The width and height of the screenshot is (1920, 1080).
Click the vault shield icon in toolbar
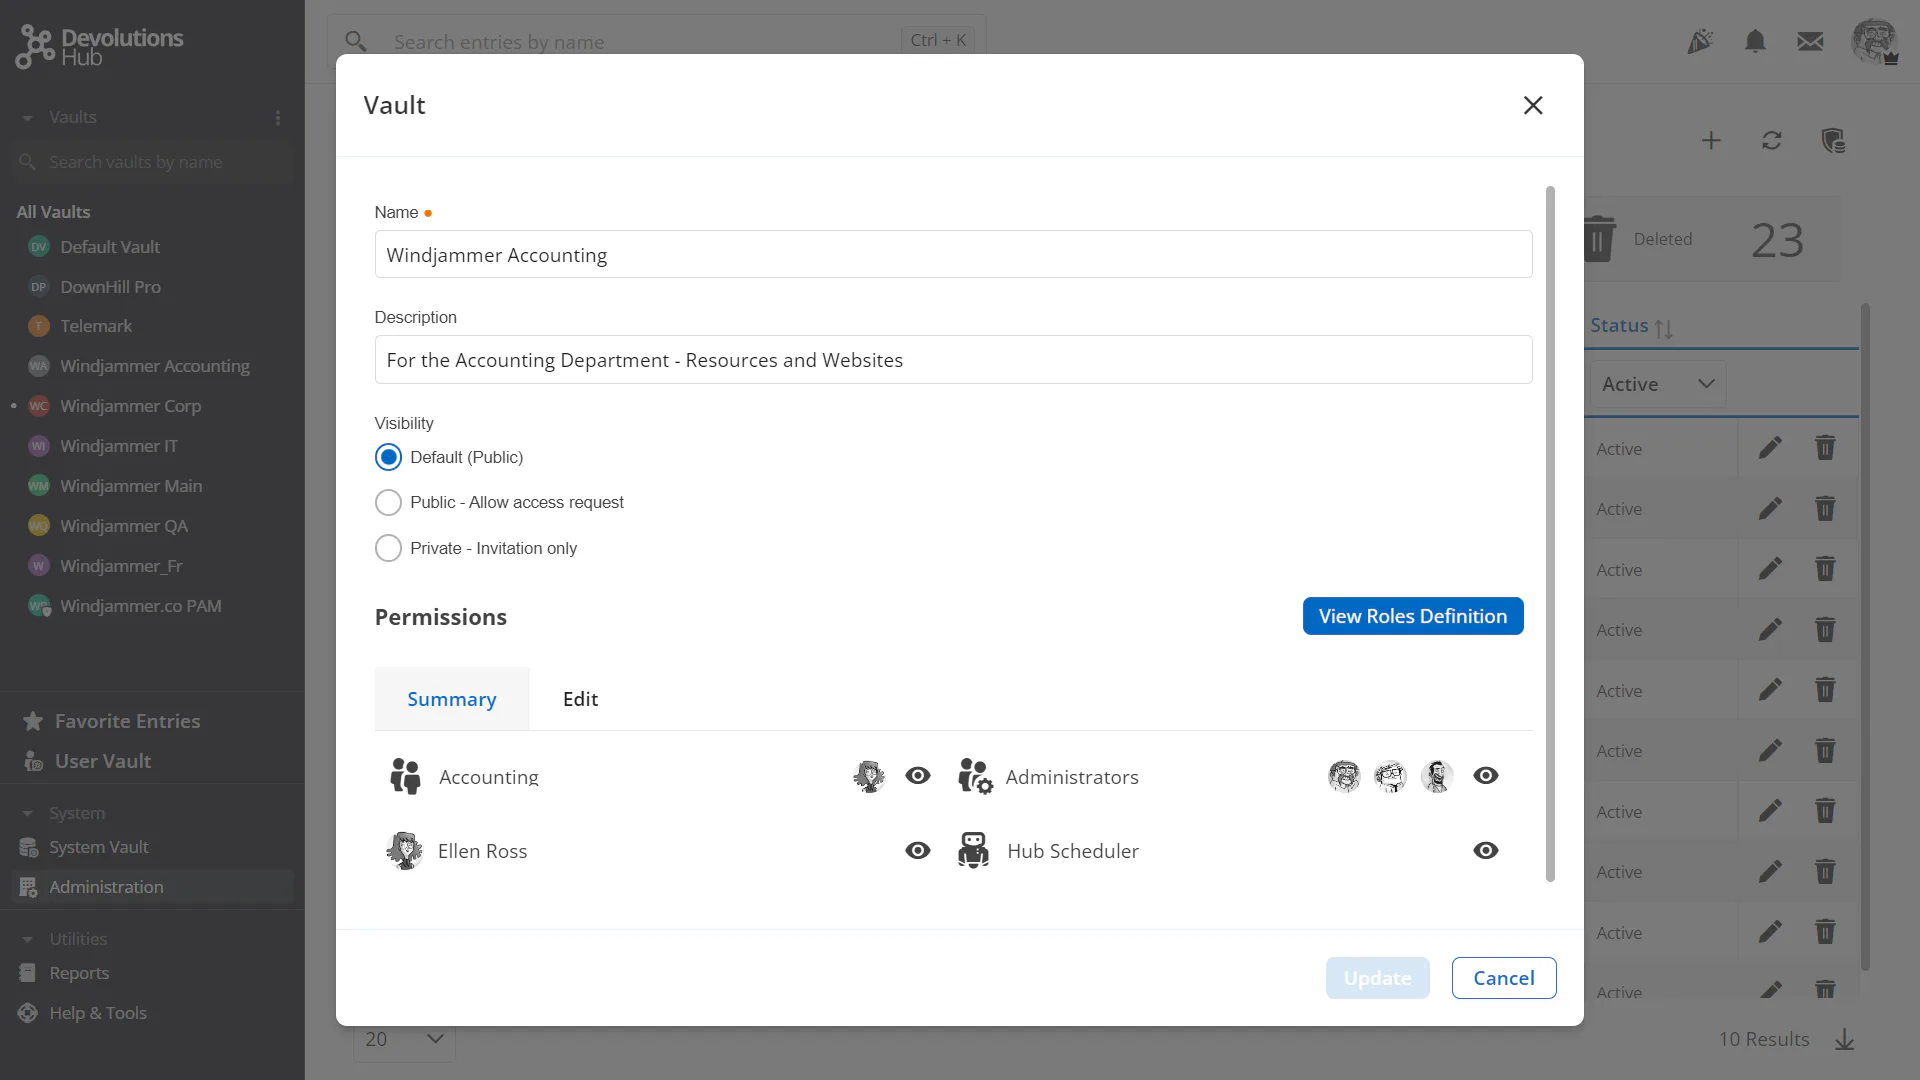point(1833,141)
